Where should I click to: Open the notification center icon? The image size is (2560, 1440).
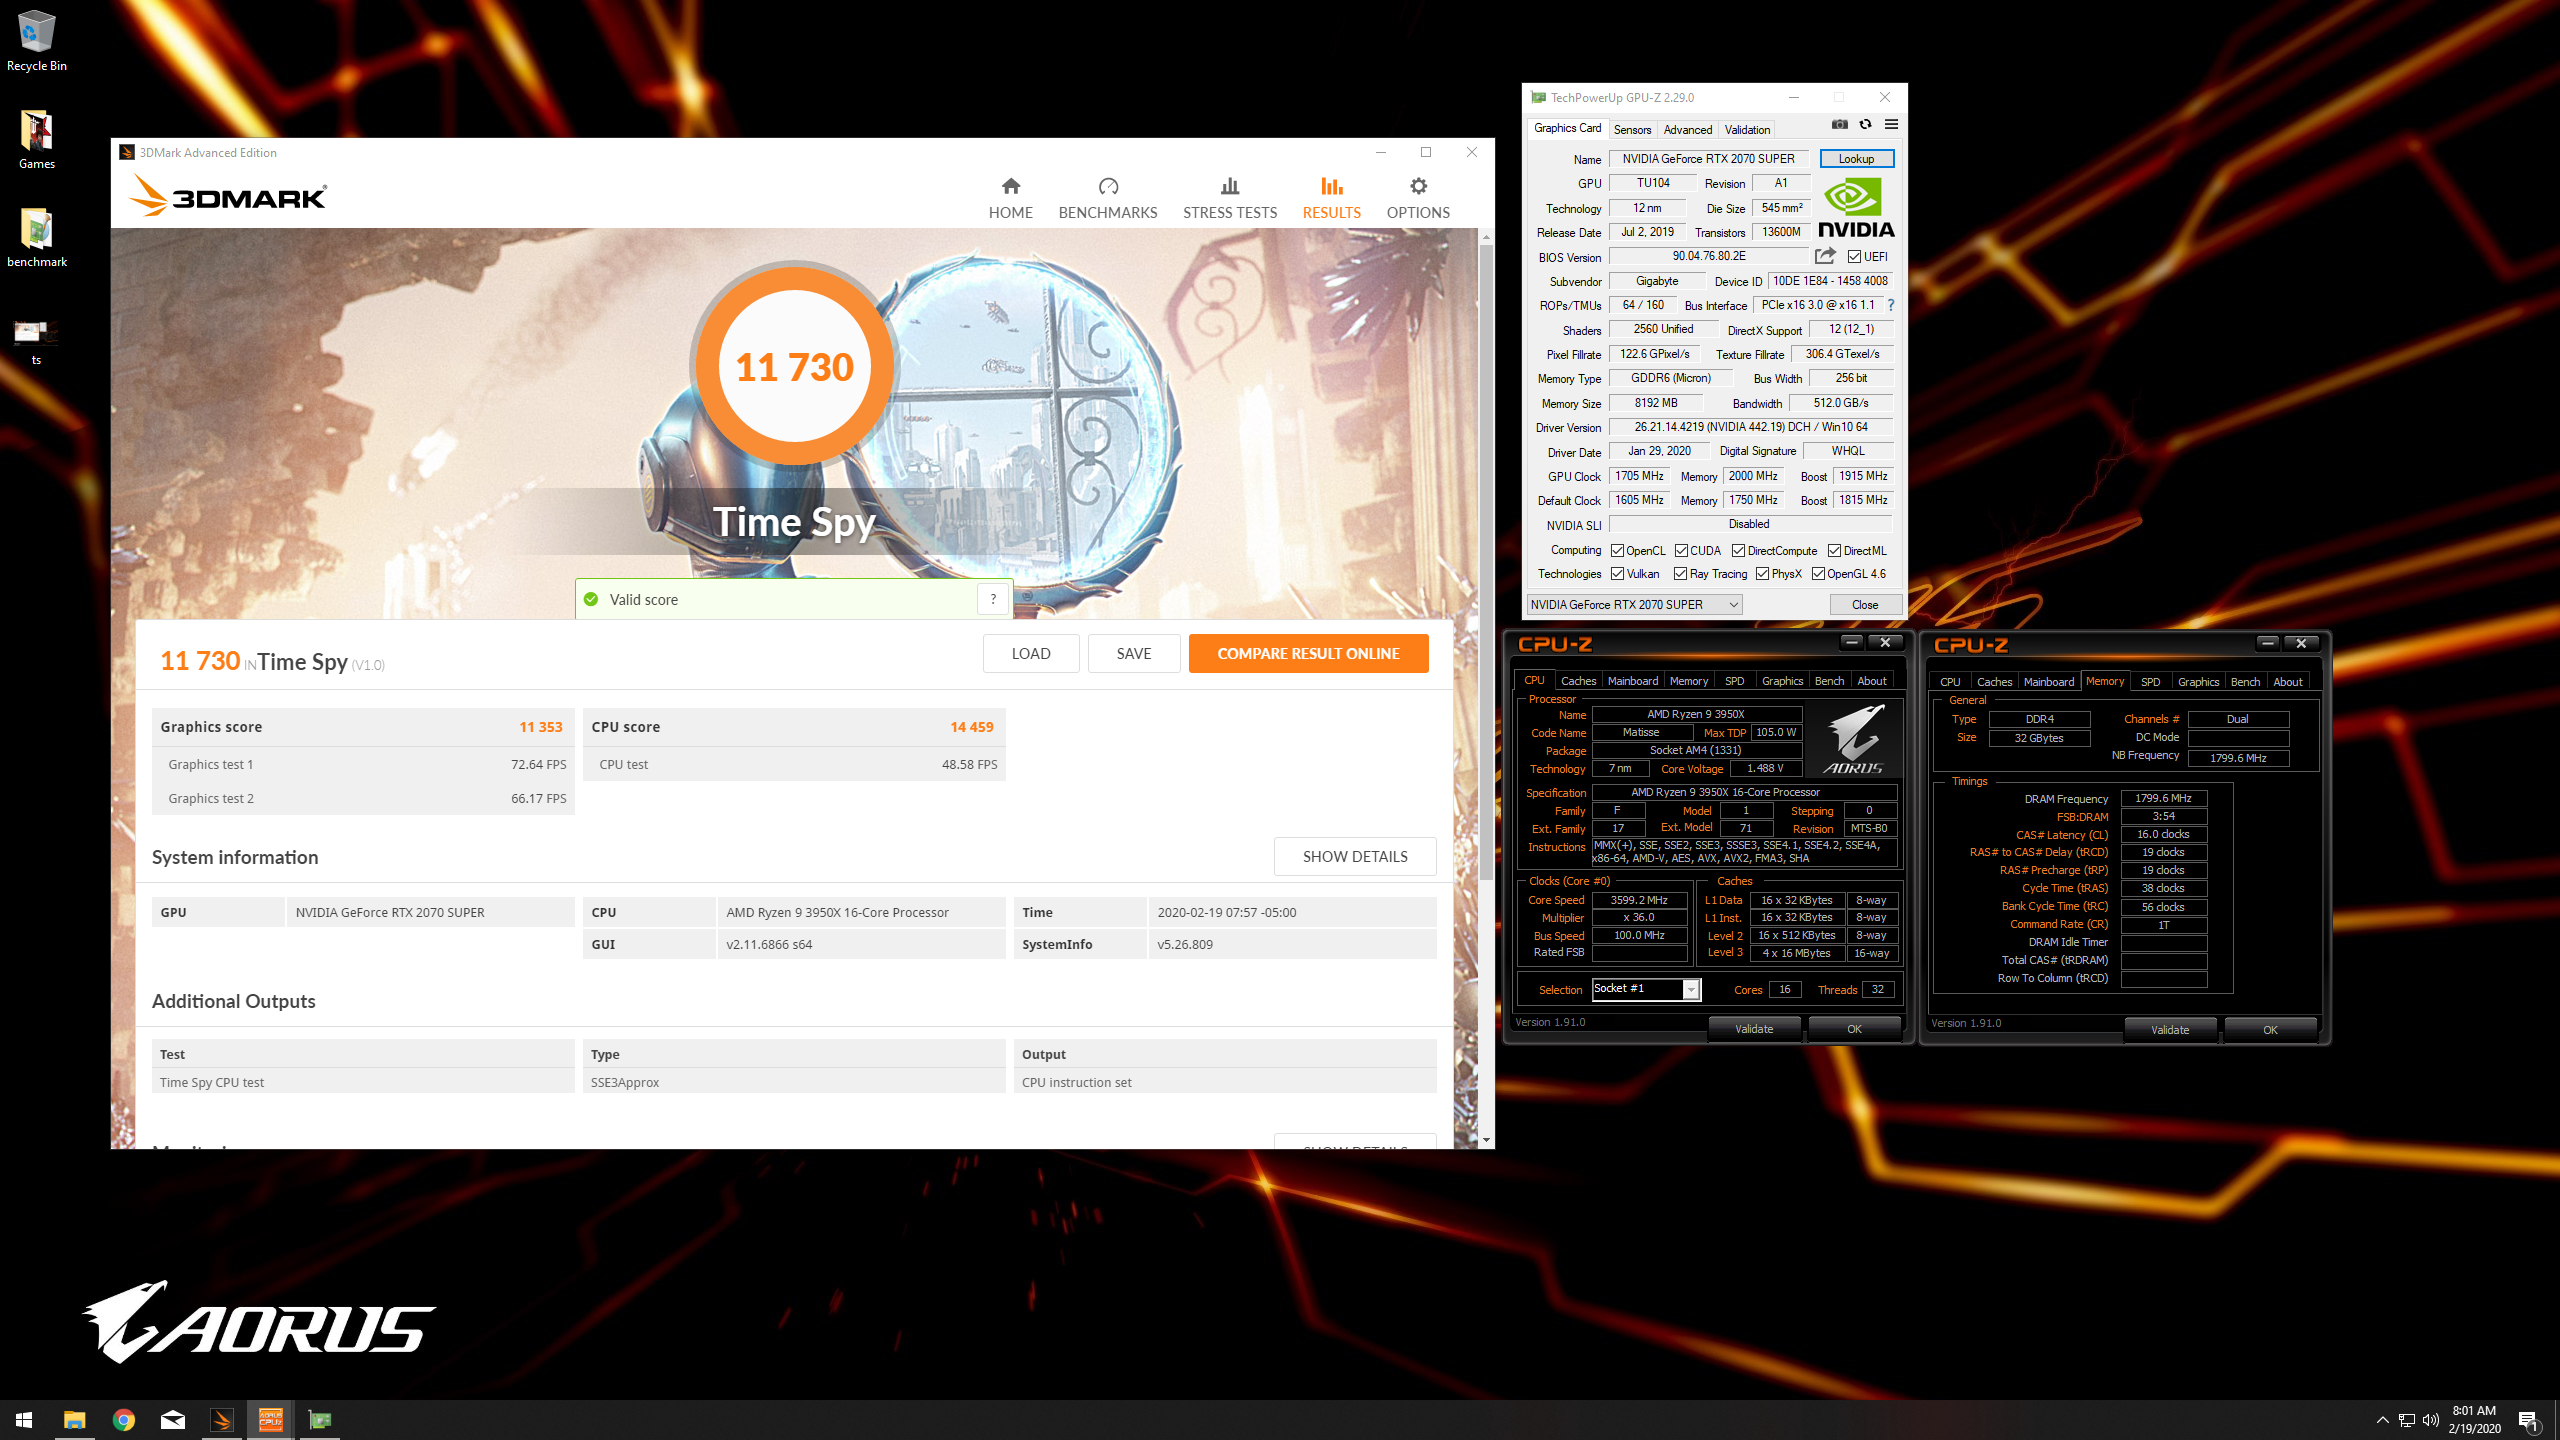pos(2529,1420)
